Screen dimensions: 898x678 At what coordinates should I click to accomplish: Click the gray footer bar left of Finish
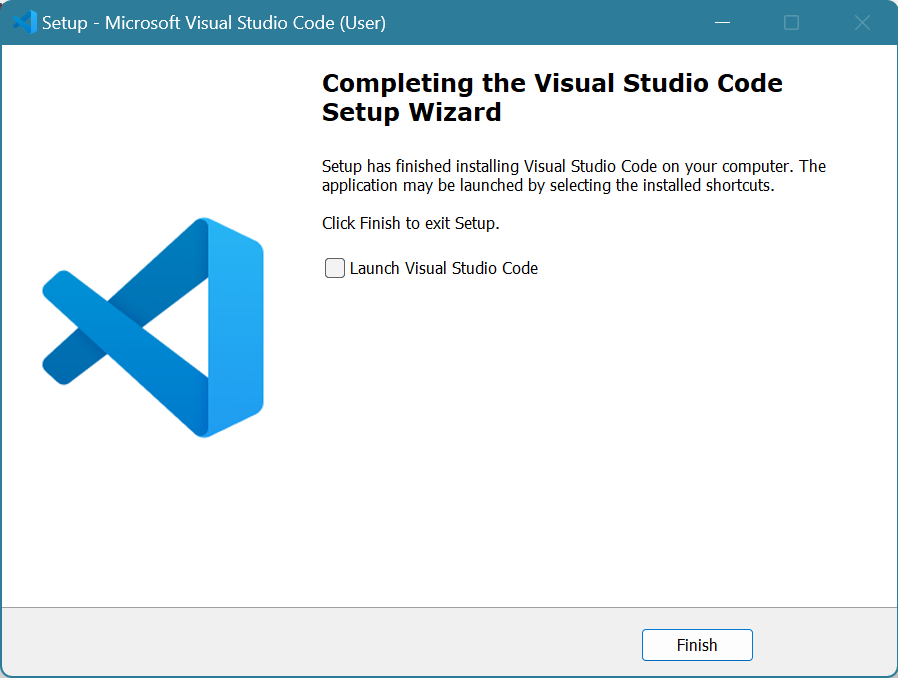(320, 644)
